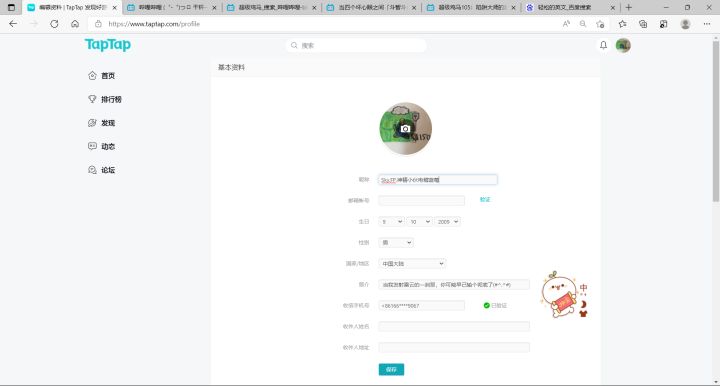The image size is (720, 386).
Task: Click the Read aloud icon in address bar
Action: [x=566, y=24]
